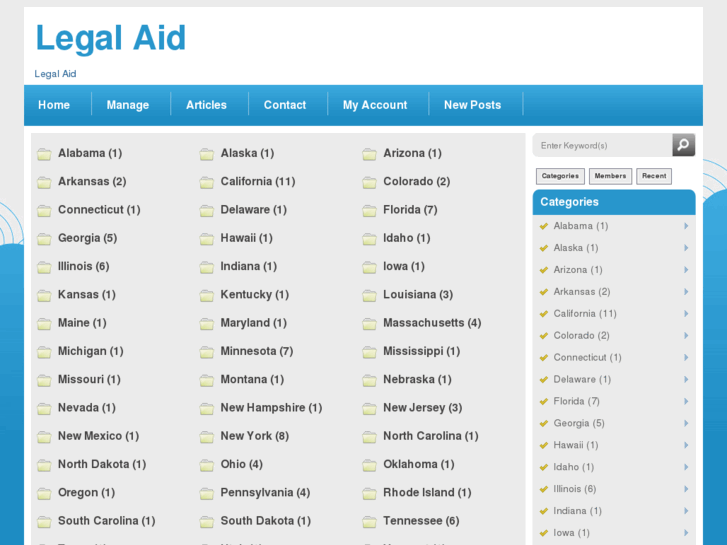Click the Rhode Island folder icon
The width and height of the screenshot is (727, 545).
click(370, 494)
